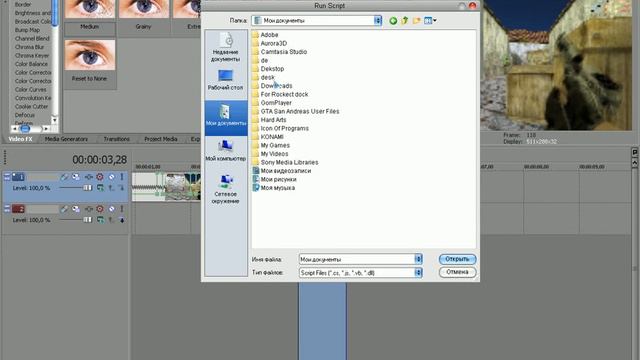The height and width of the screenshot is (360, 640).
Task: Click the Открыть button
Action: (457, 259)
